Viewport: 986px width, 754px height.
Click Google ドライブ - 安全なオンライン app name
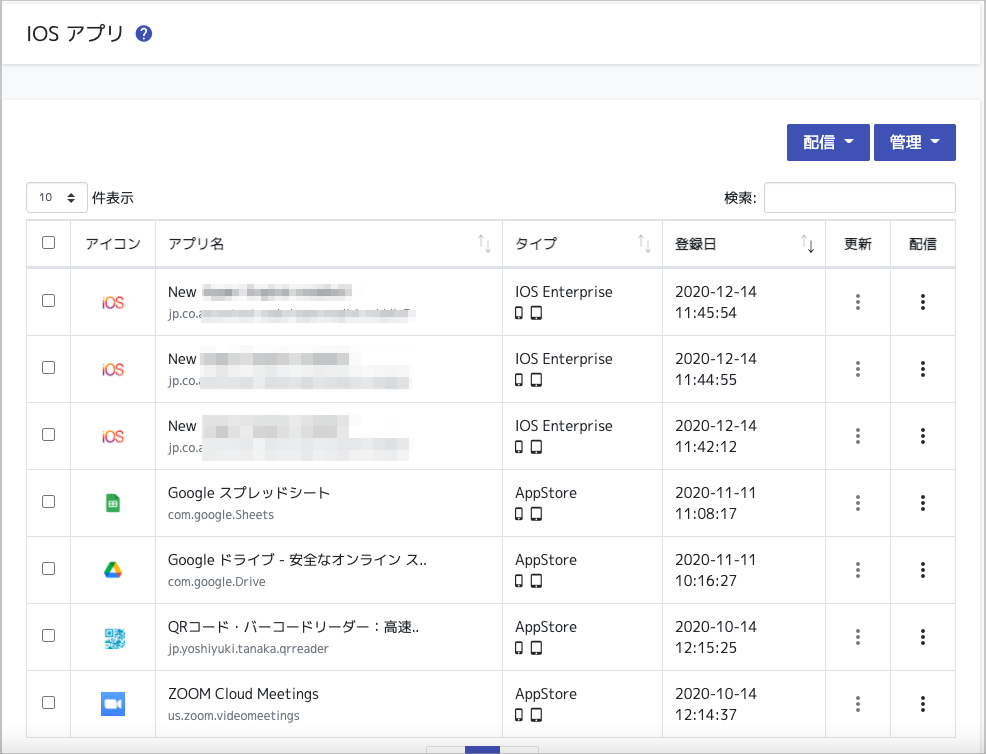(297, 560)
